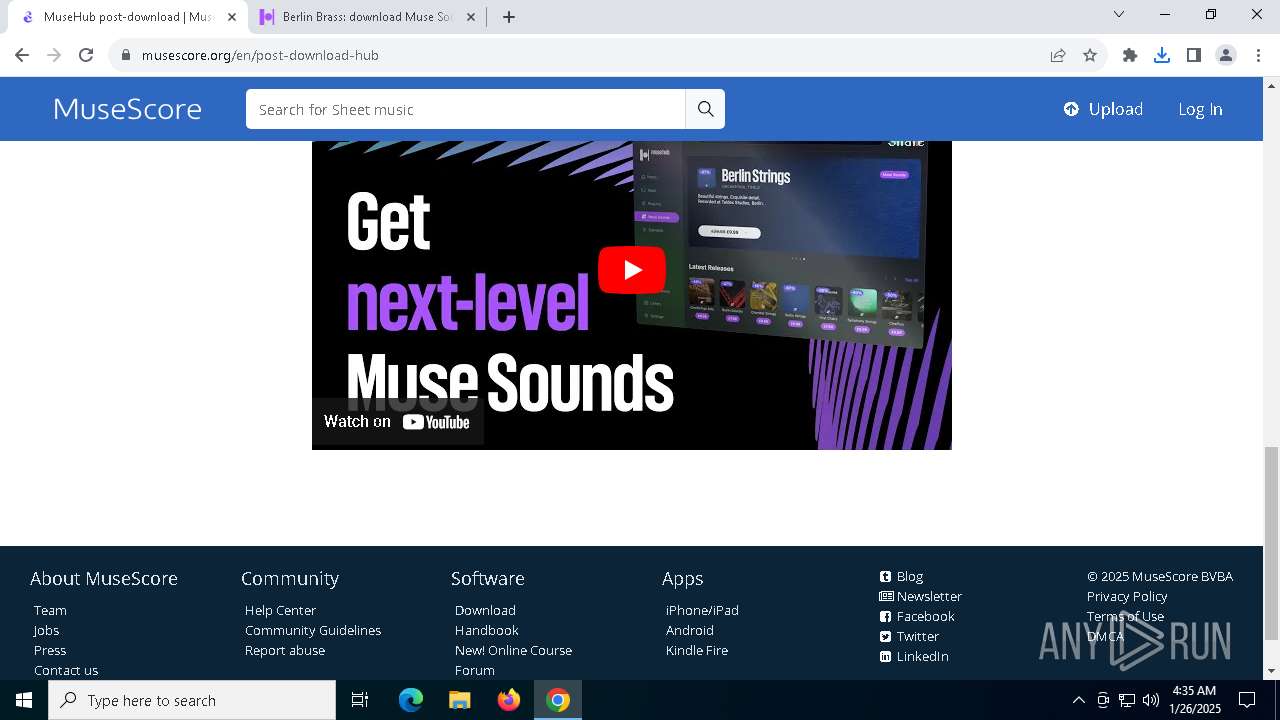The height and width of the screenshot is (720, 1280).
Task: Open the iPhone/iPad apps link
Action: click(x=702, y=610)
